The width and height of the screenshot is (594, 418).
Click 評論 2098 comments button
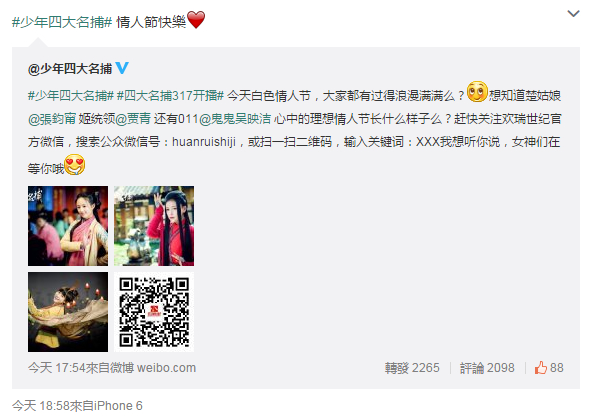(x=487, y=368)
